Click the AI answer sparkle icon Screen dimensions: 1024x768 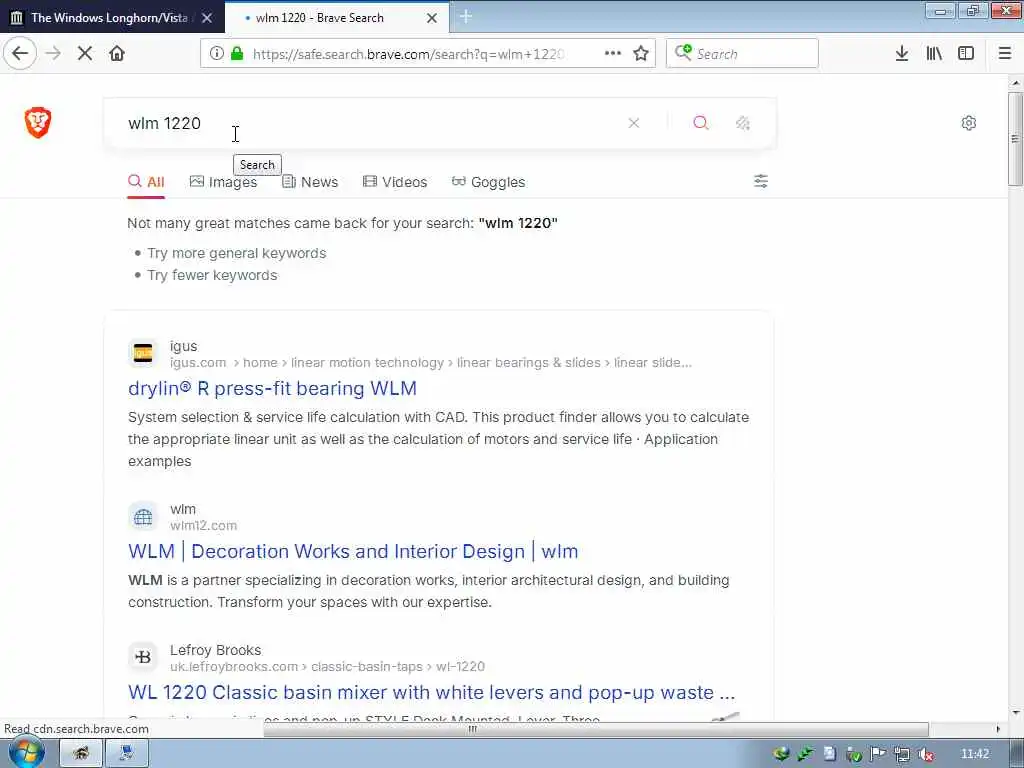point(743,123)
